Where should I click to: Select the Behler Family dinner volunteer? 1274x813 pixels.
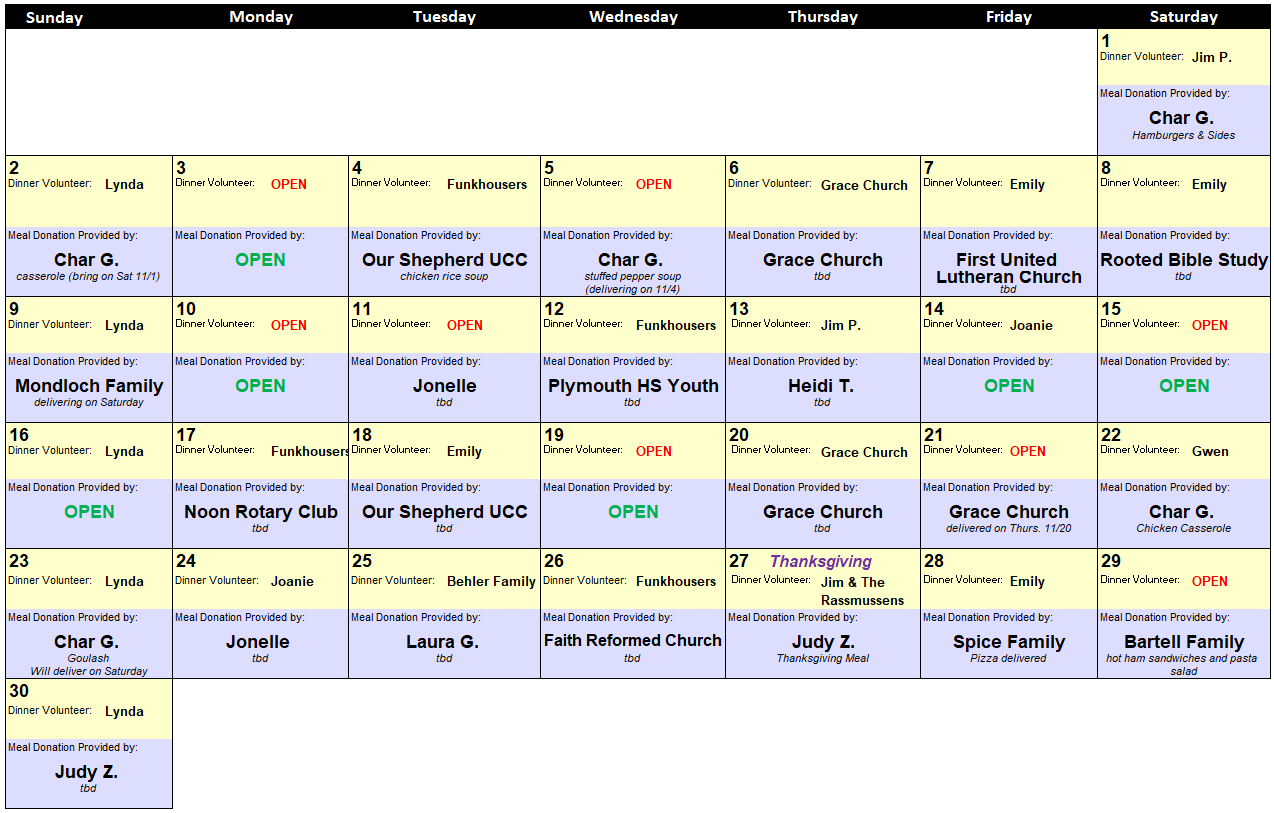491,581
